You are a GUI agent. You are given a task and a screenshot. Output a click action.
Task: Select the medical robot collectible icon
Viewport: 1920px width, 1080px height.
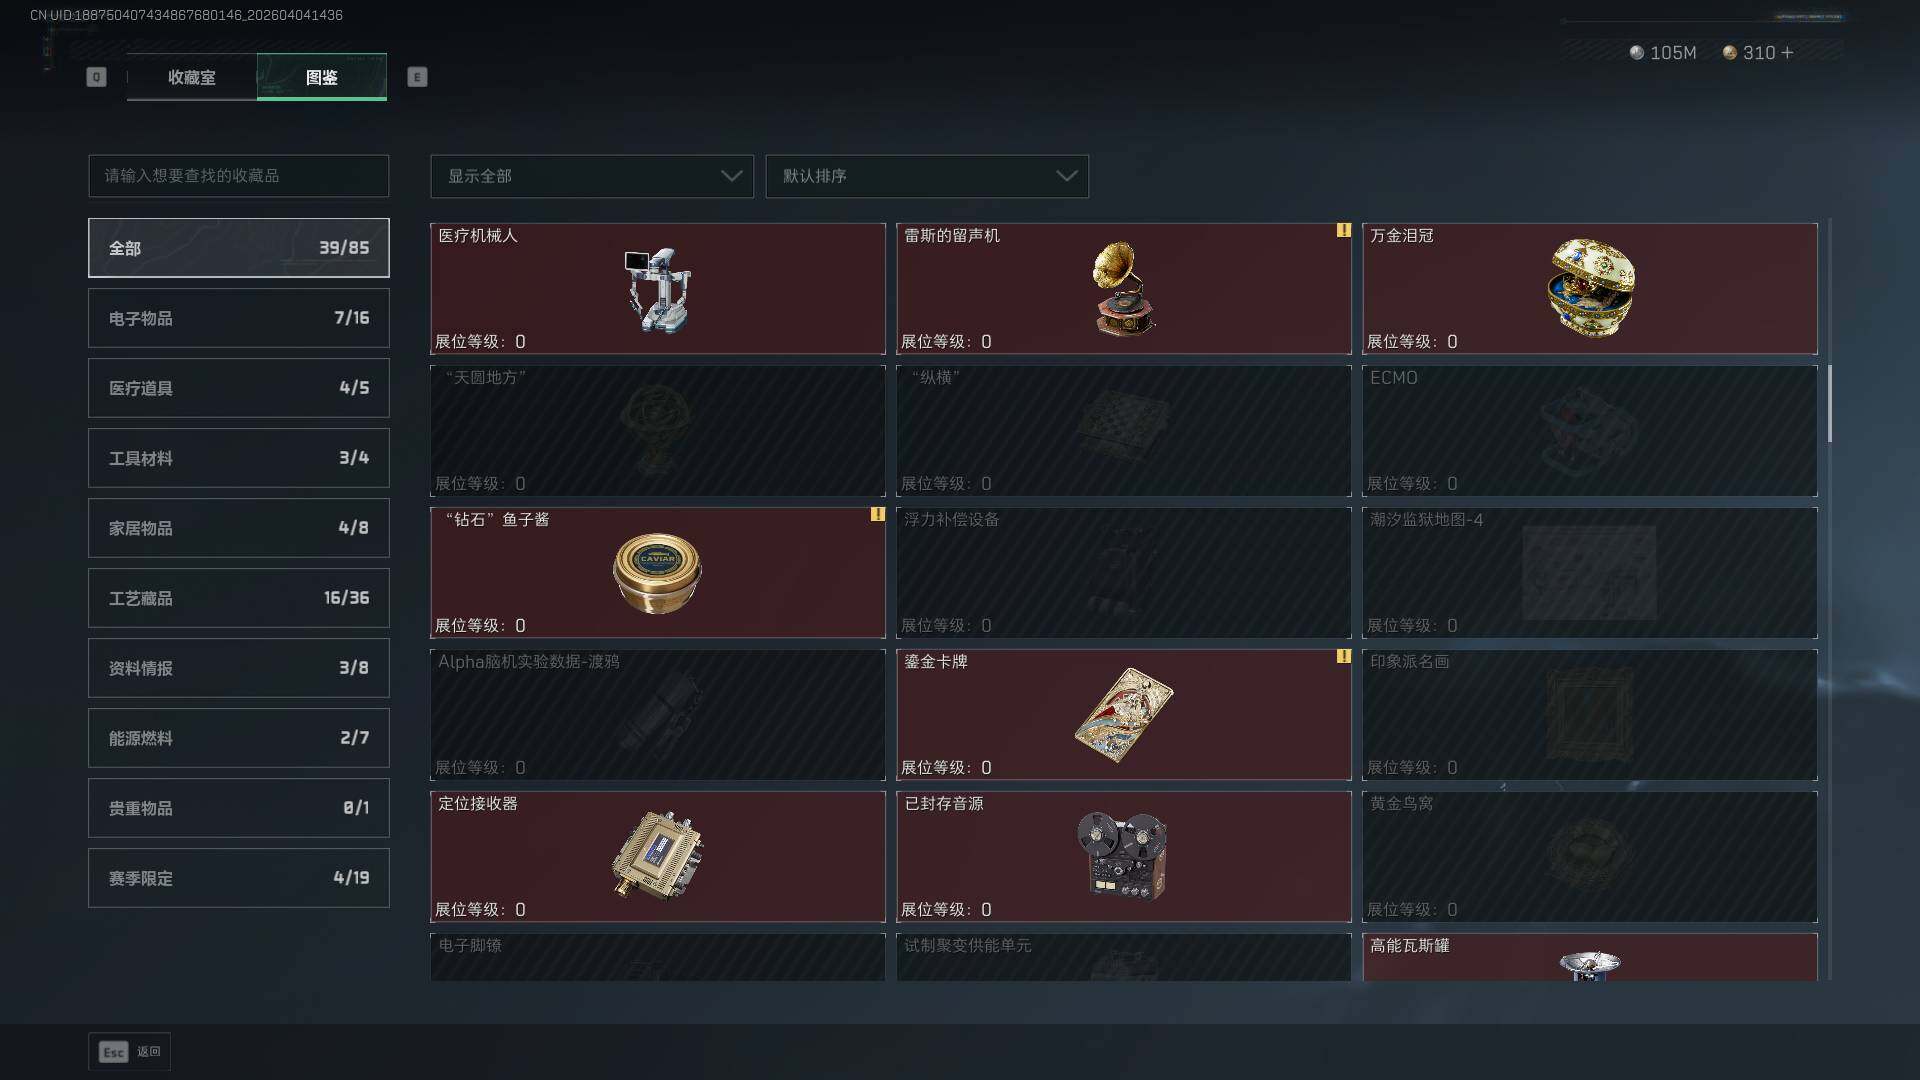pyautogui.click(x=658, y=290)
